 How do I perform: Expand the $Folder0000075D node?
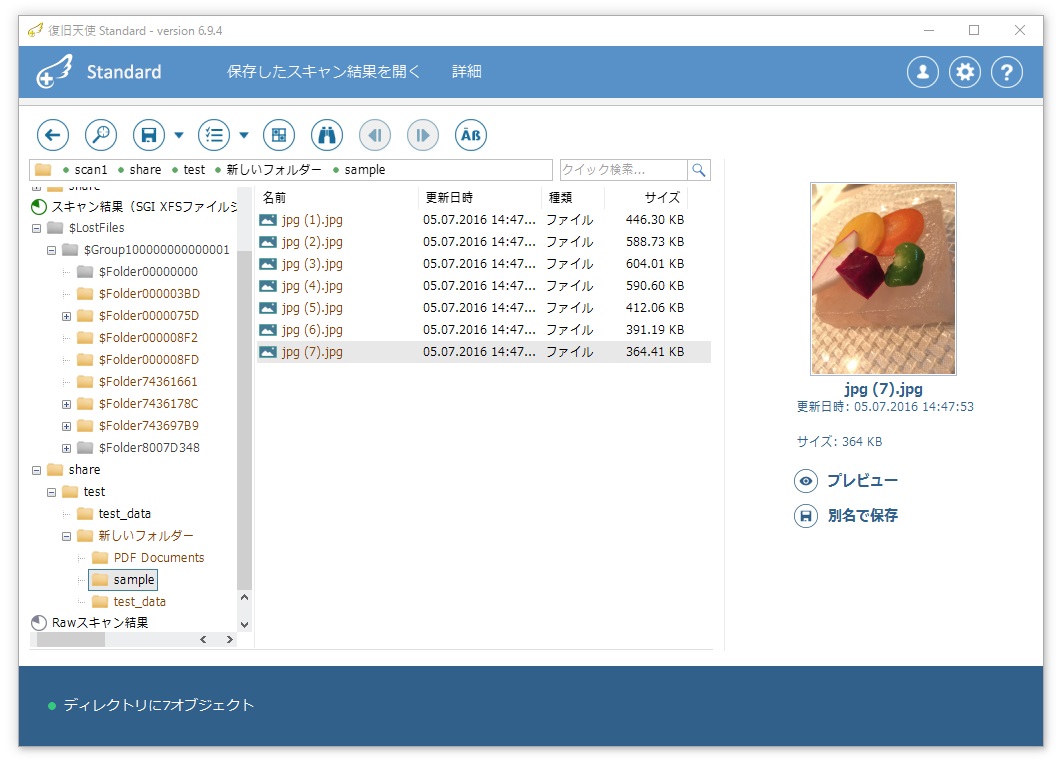(66, 316)
